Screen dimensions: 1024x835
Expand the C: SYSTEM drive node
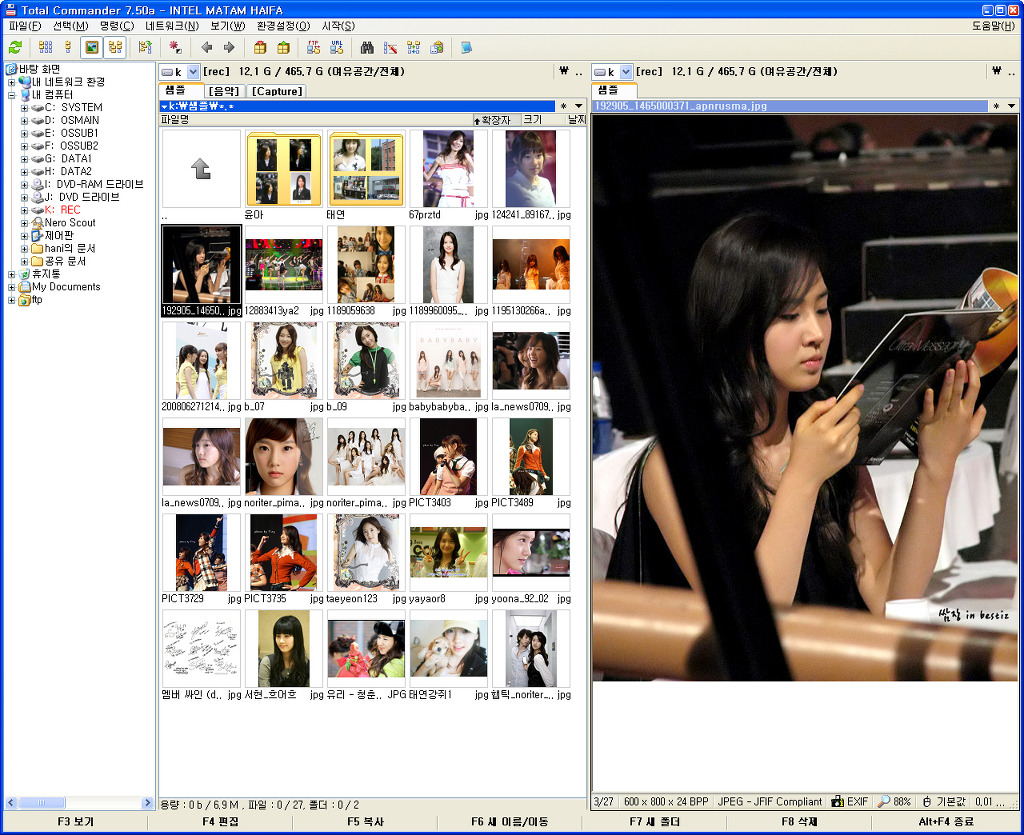pyautogui.click(x=24, y=107)
